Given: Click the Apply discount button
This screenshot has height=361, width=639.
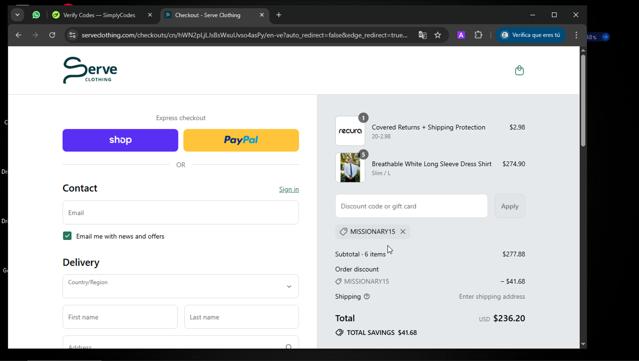Looking at the screenshot, I should [510, 206].
